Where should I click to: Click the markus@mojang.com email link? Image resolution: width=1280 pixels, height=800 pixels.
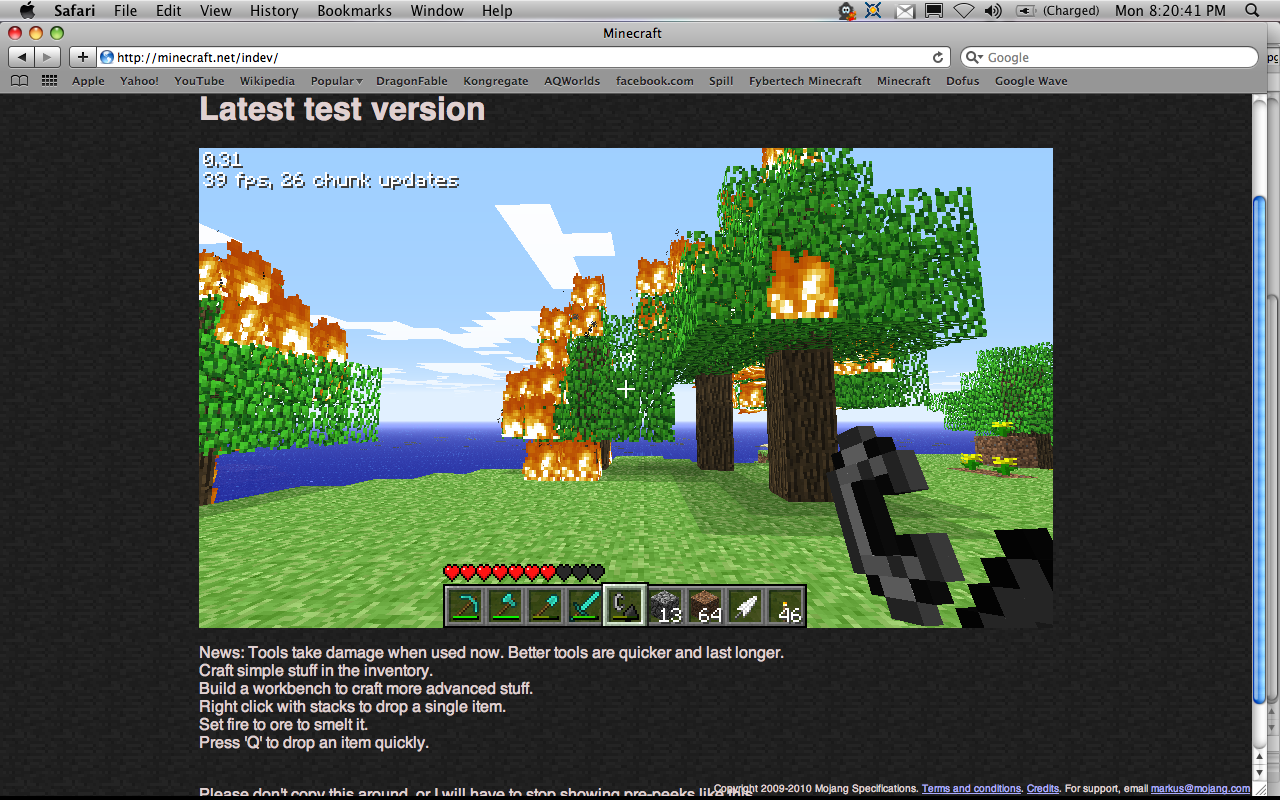(x=1200, y=789)
